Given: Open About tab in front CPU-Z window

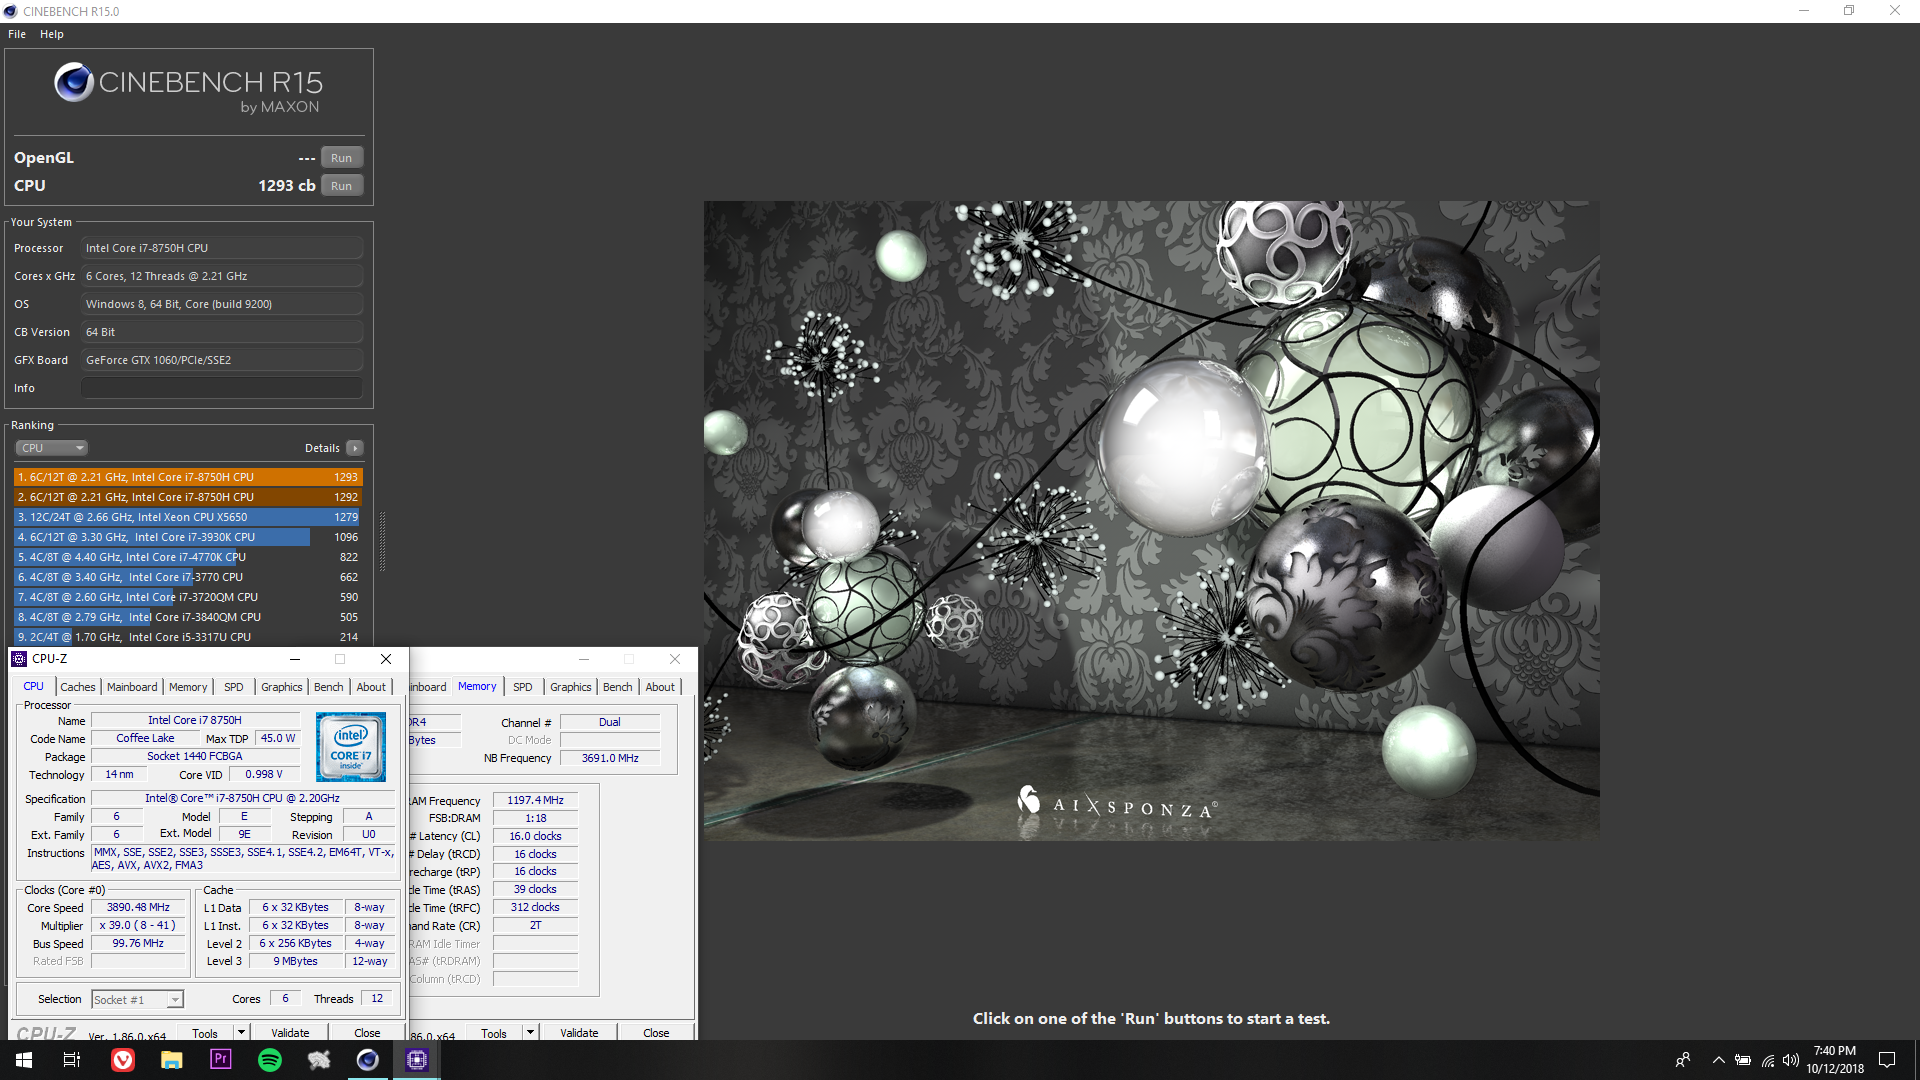Looking at the screenshot, I should 371,687.
